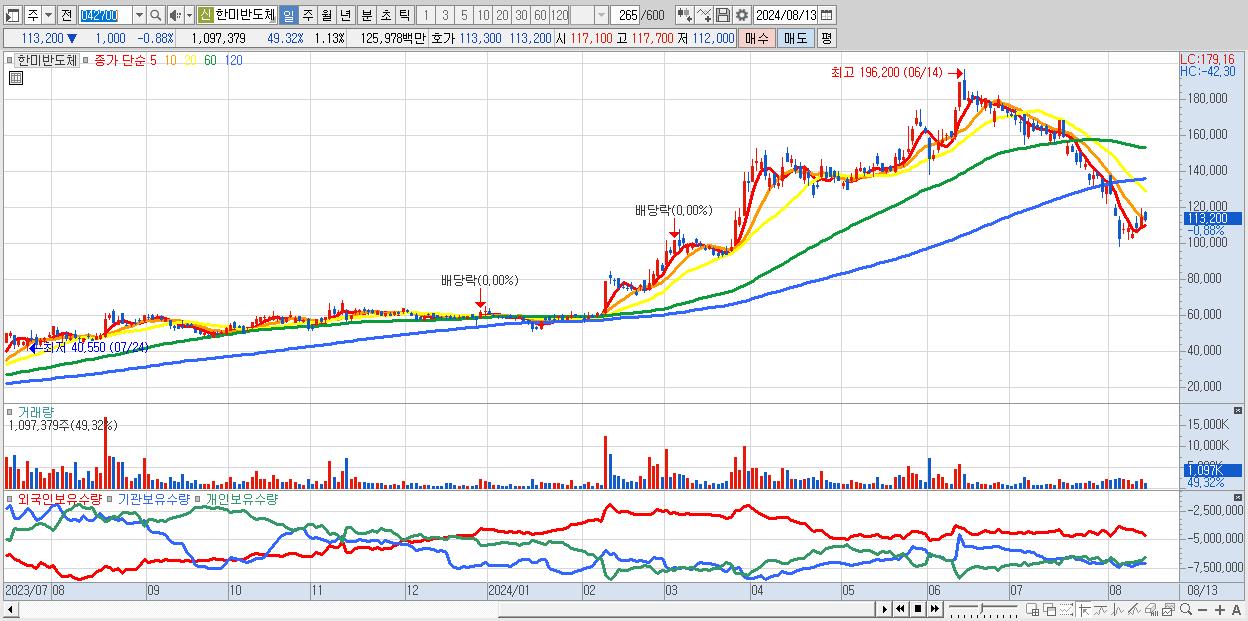Screen dimensions: 1248x621
Task: Click the 120 moving average period label
Action: coord(233,60)
